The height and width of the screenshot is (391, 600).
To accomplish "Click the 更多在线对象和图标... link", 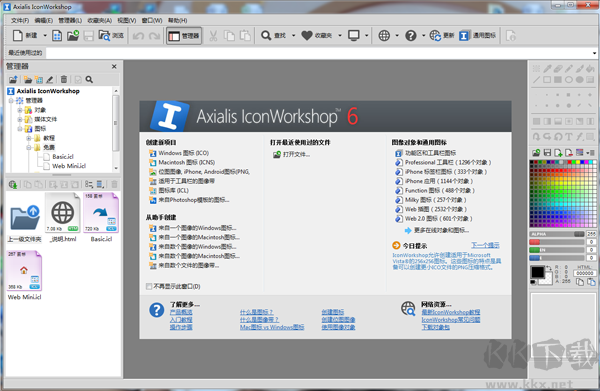I will [441, 230].
